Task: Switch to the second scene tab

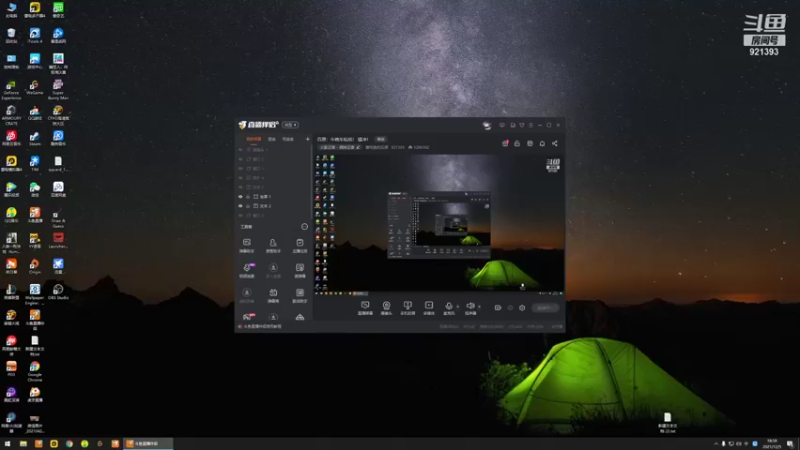Action: point(272,139)
